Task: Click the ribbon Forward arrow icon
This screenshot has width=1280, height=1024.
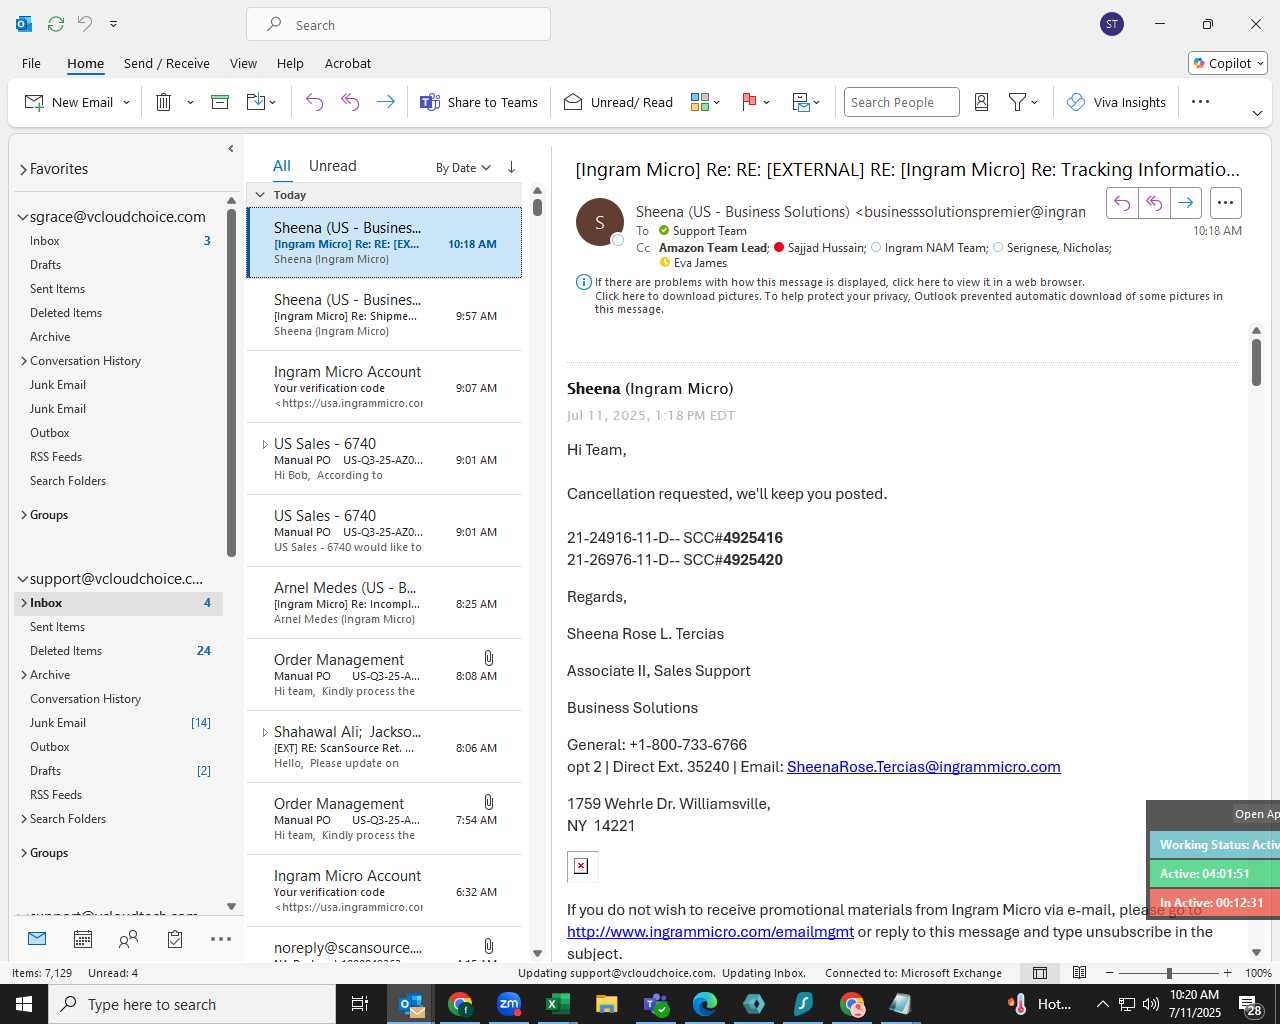Action: tap(385, 102)
